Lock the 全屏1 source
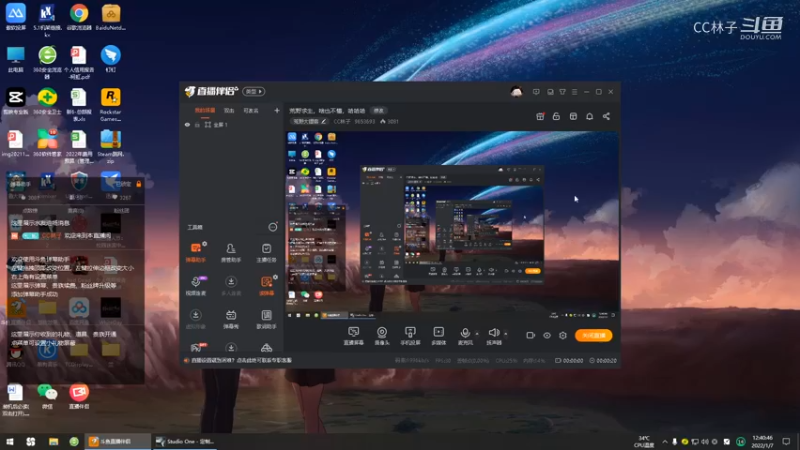This screenshot has height=450, width=800. [197, 125]
